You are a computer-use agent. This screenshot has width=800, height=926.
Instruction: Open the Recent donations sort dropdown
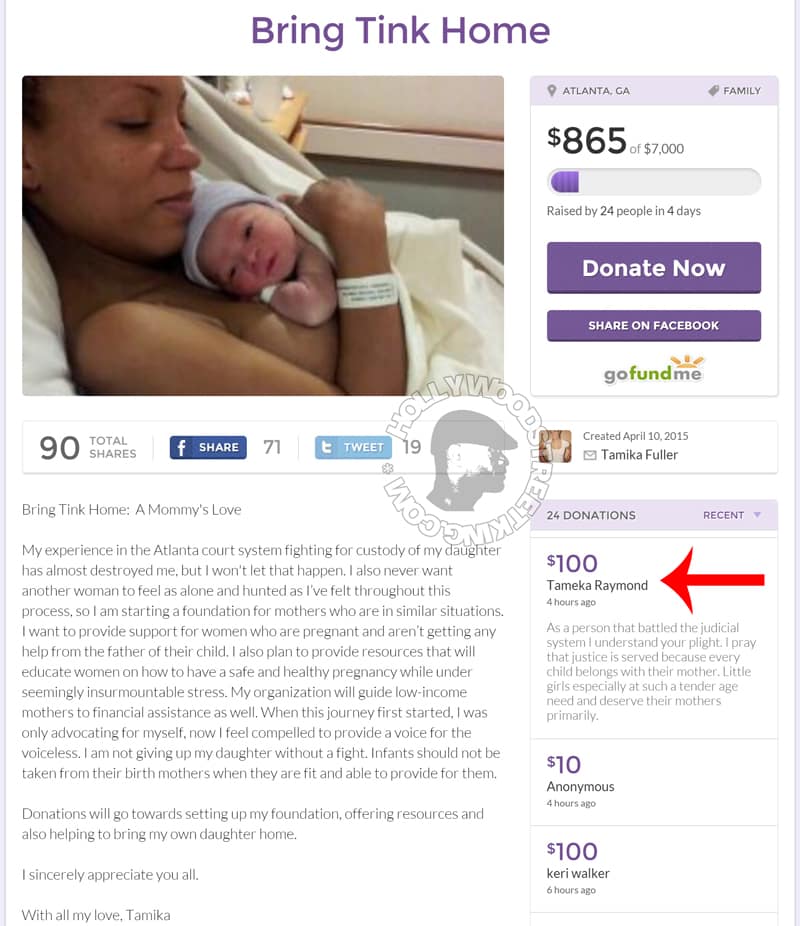[x=732, y=515]
